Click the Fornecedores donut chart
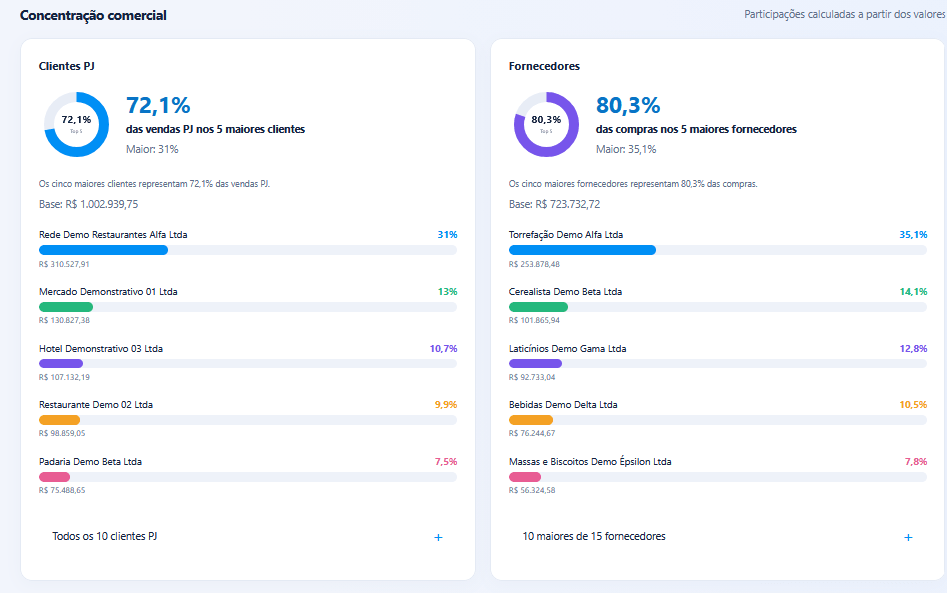This screenshot has width=947, height=593. point(547,124)
